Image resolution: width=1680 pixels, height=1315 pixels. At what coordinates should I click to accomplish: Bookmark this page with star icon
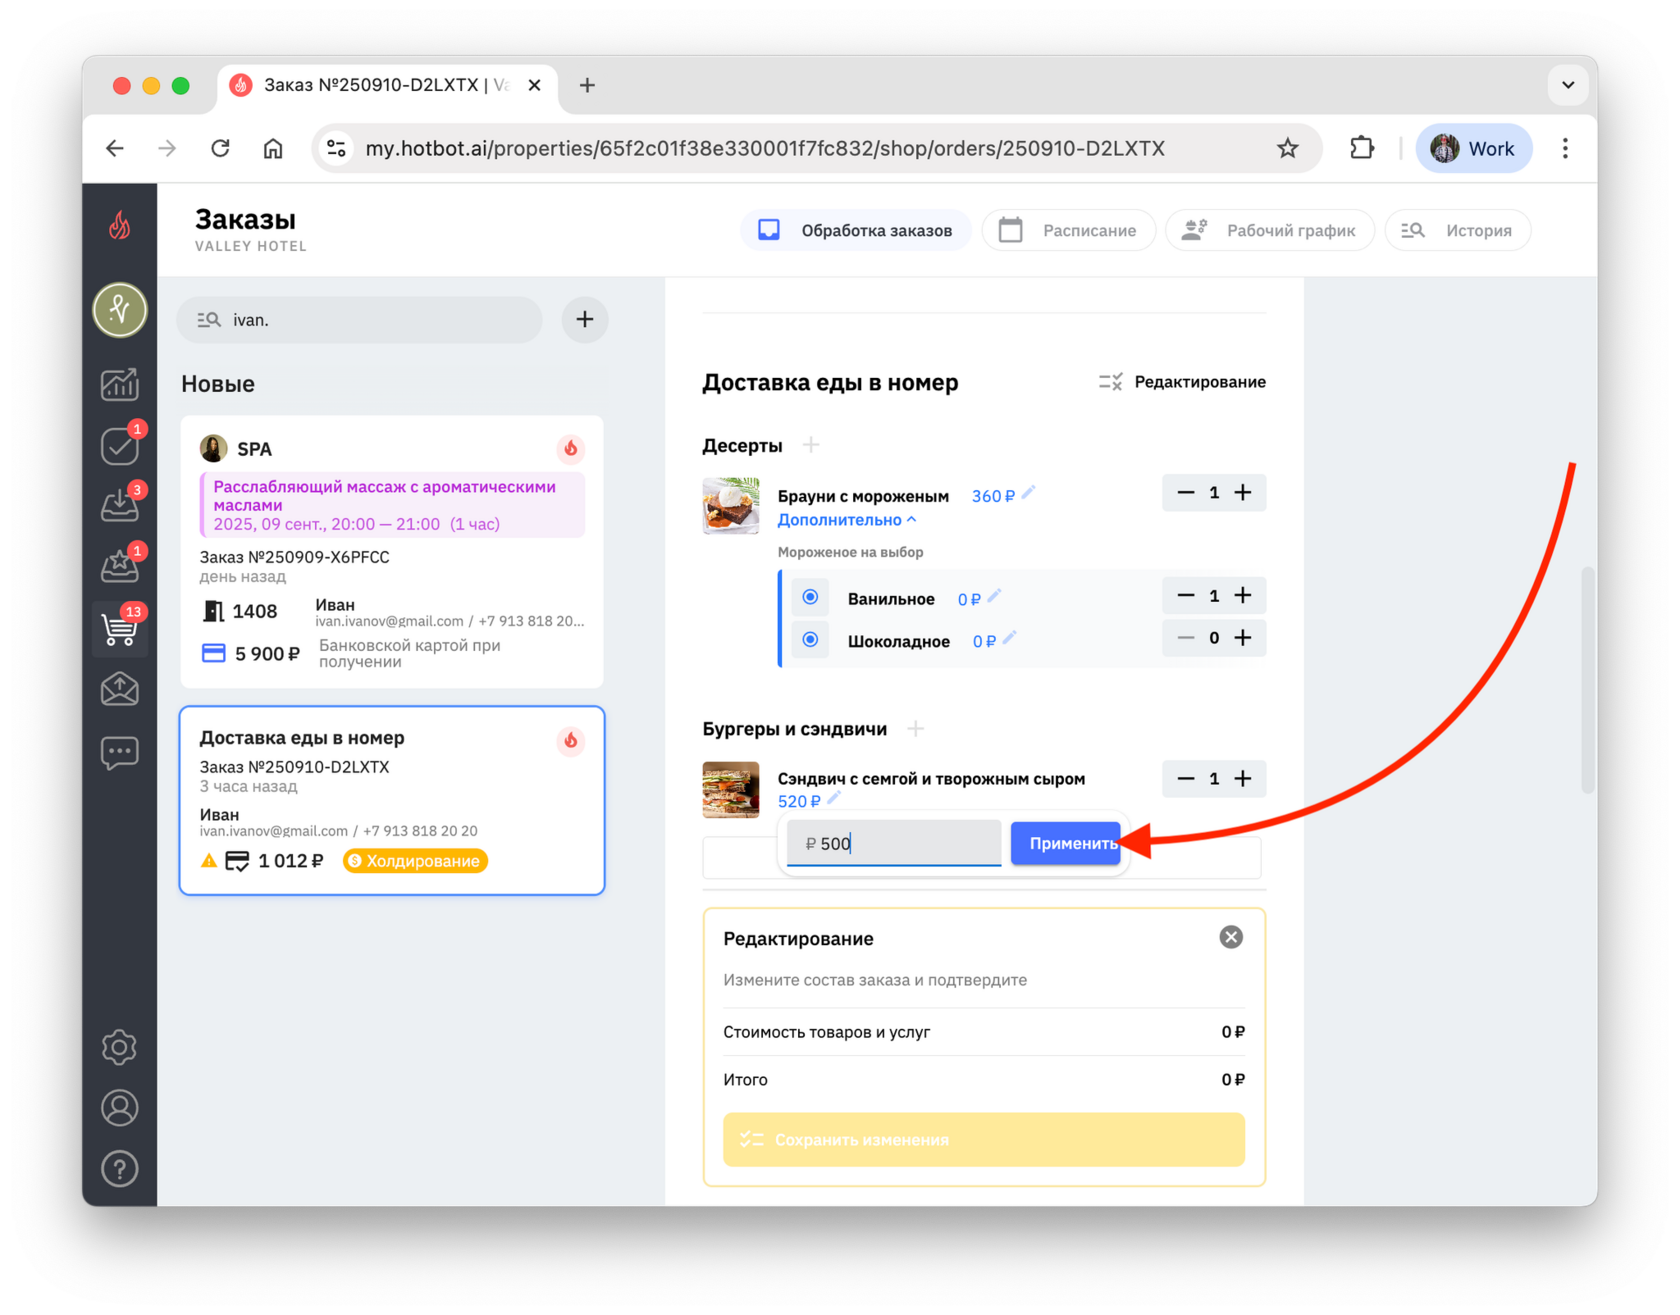(1288, 149)
